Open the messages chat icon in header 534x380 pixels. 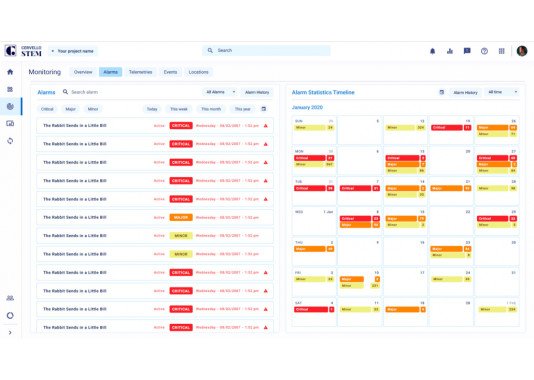pyautogui.click(x=467, y=51)
